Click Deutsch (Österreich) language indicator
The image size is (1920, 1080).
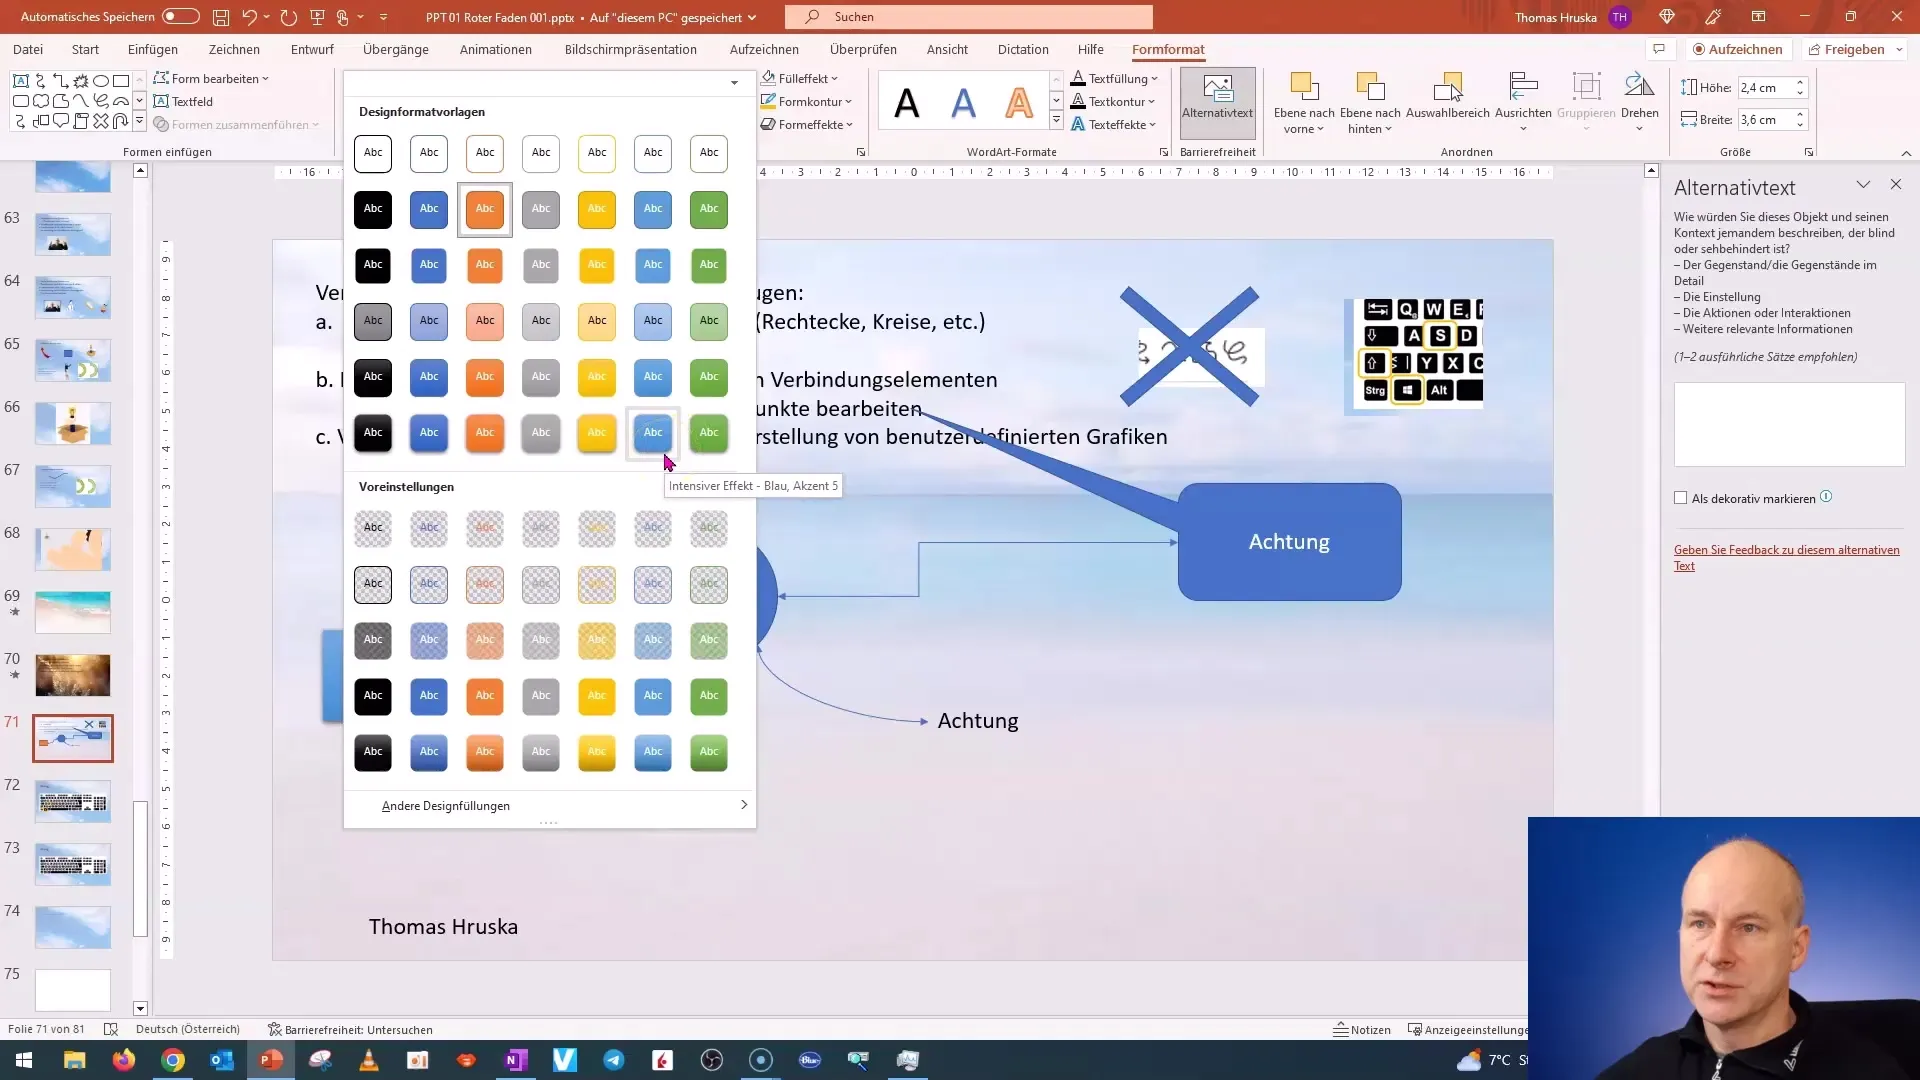point(188,1030)
